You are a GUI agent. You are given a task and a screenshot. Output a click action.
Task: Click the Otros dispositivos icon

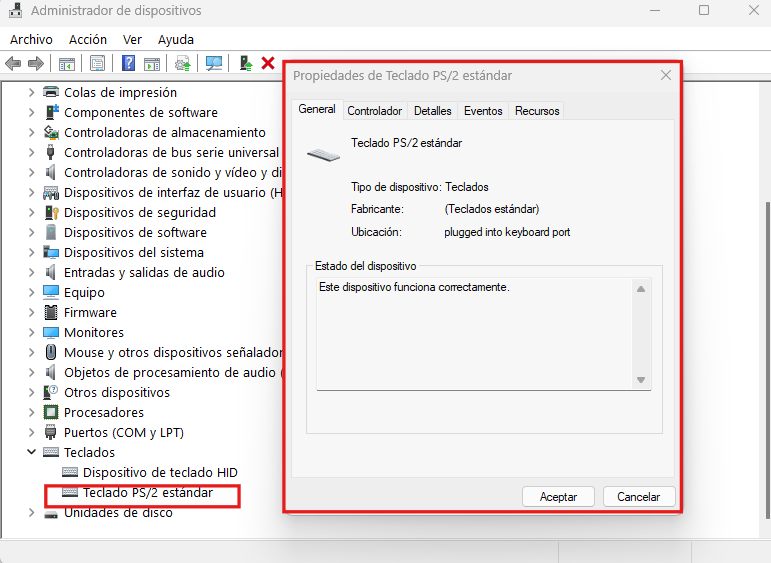(51, 392)
